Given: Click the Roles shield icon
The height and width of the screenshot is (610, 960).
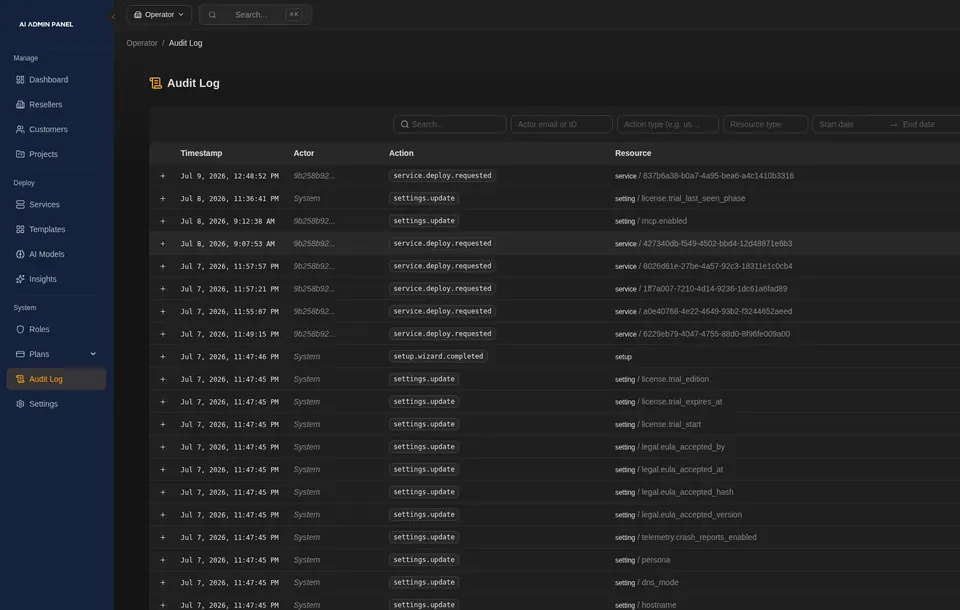Looking at the screenshot, I should [x=20, y=329].
